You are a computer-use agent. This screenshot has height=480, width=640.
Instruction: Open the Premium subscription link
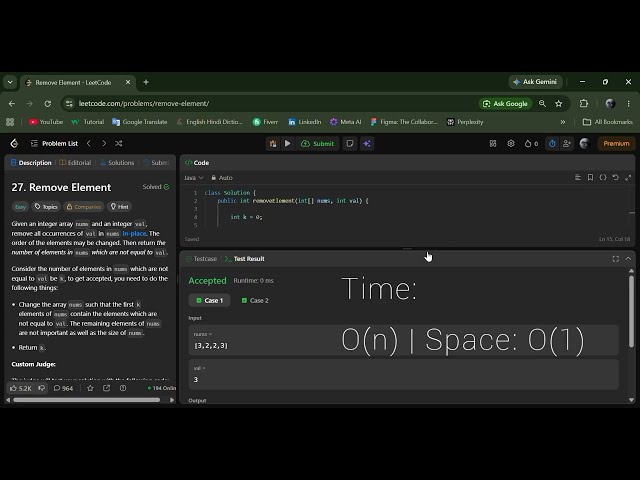pos(616,143)
